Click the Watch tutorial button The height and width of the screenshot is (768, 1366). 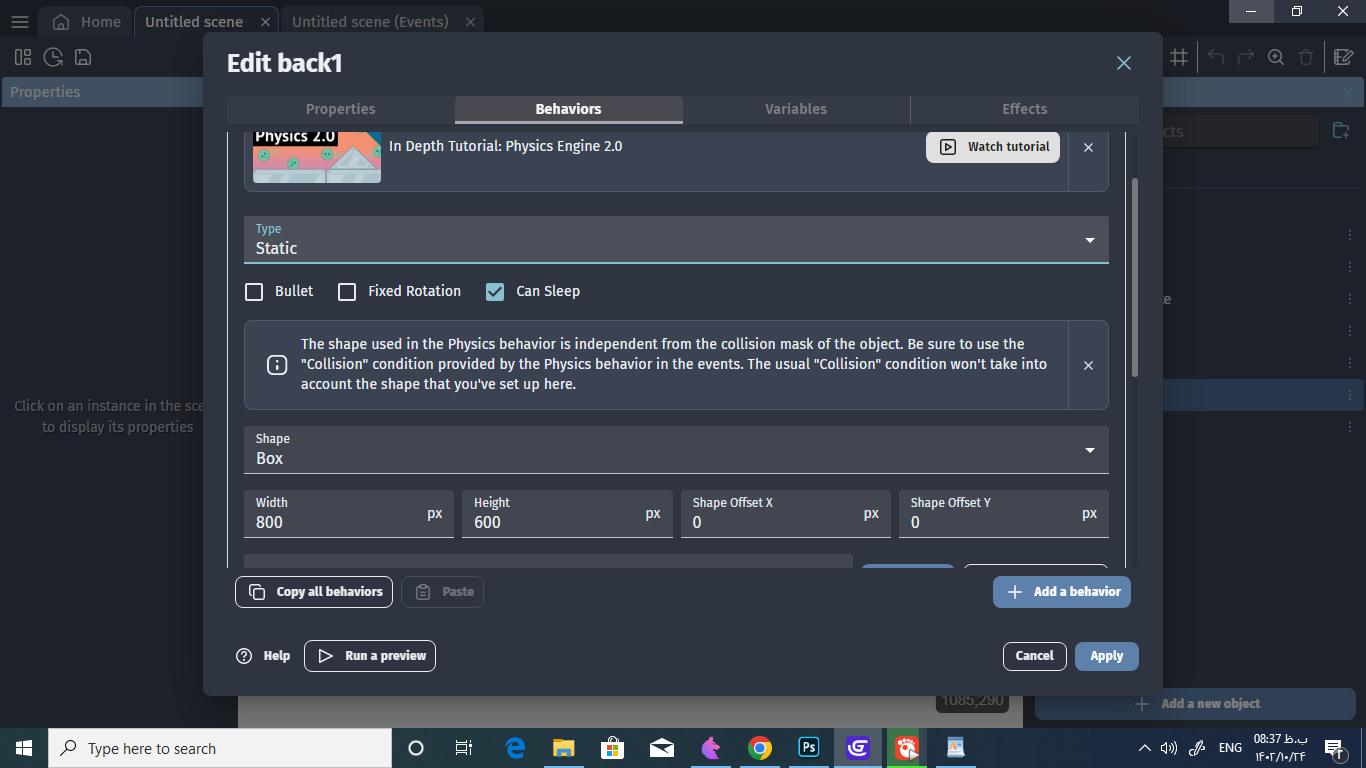point(993,147)
